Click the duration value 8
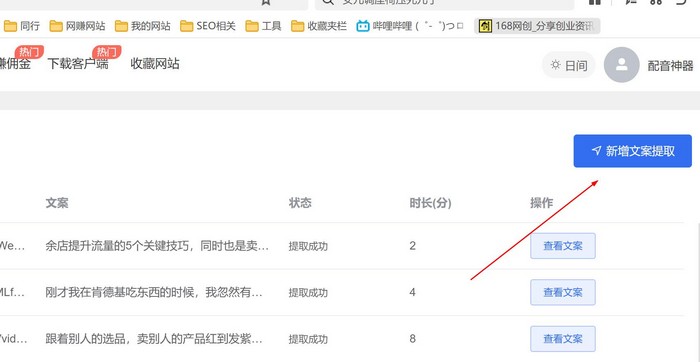The width and height of the screenshot is (700, 362). (412, 338)
